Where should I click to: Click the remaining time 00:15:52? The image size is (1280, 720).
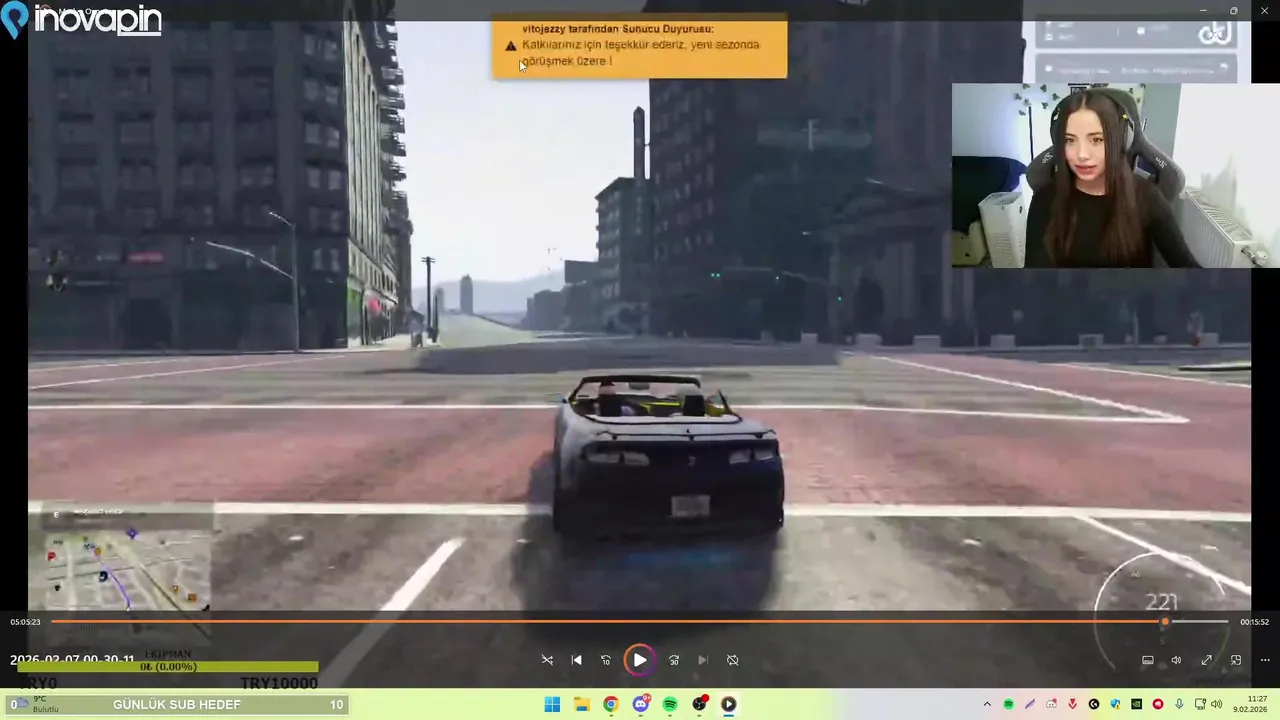(1254, 622)
